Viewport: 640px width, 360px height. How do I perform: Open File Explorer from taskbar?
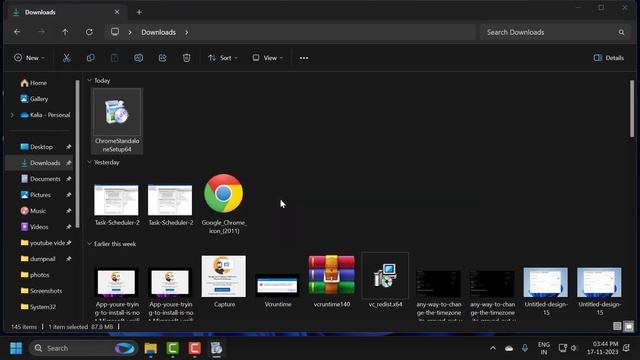[x=151, y=348]
